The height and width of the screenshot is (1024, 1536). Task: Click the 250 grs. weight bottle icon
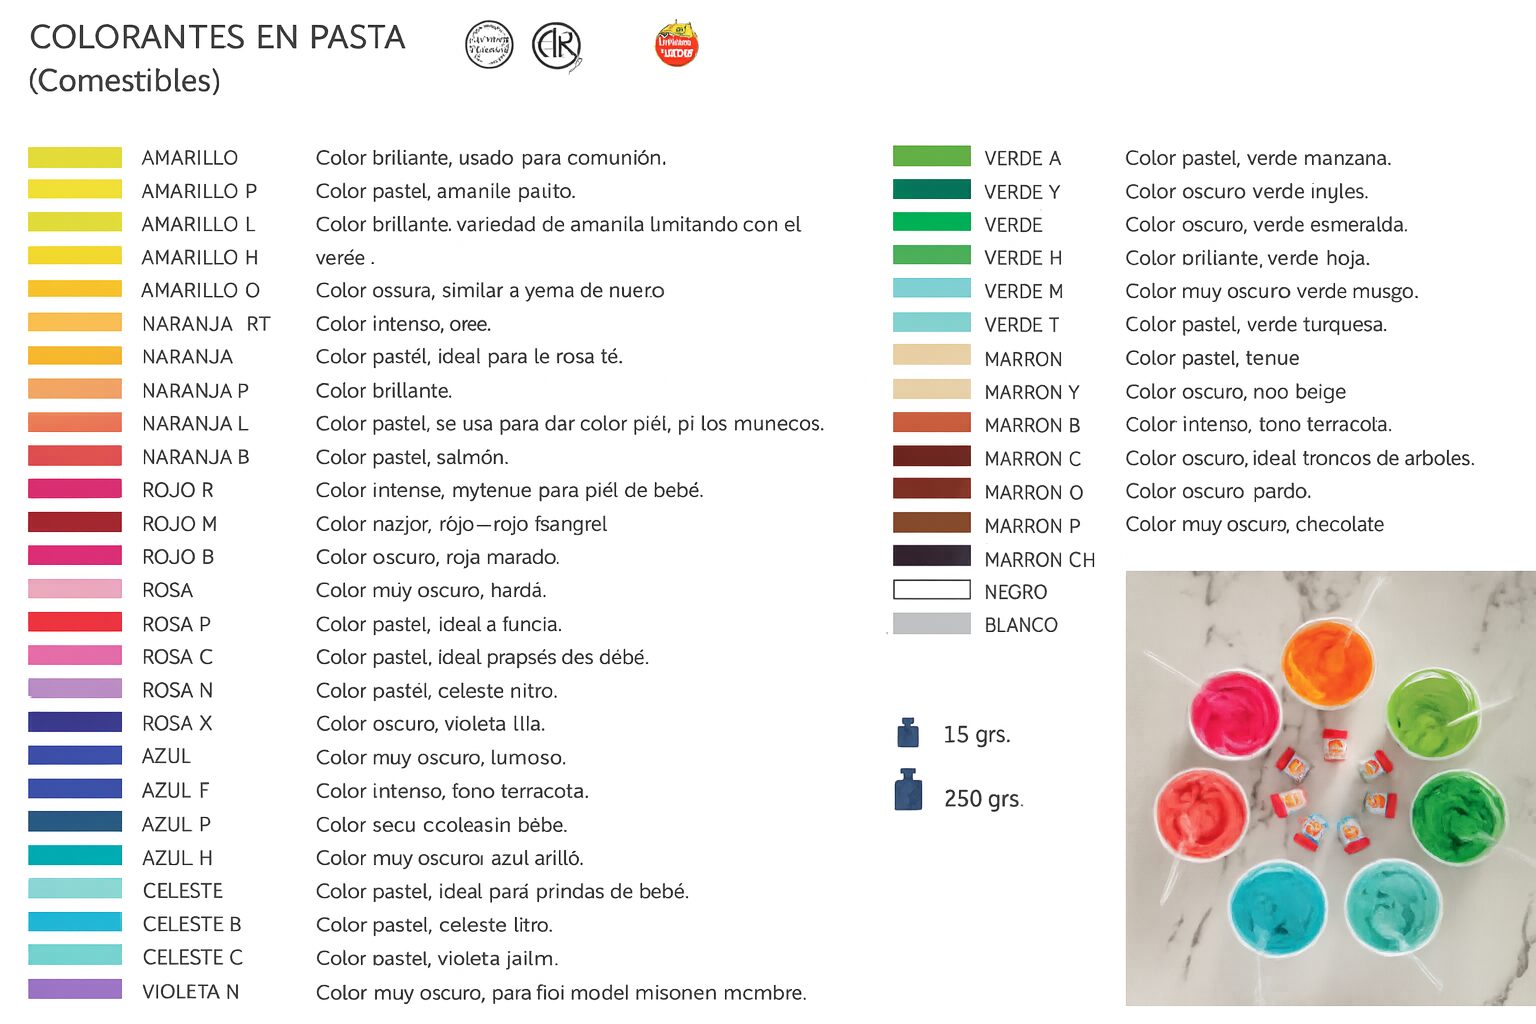pos(908,790)
